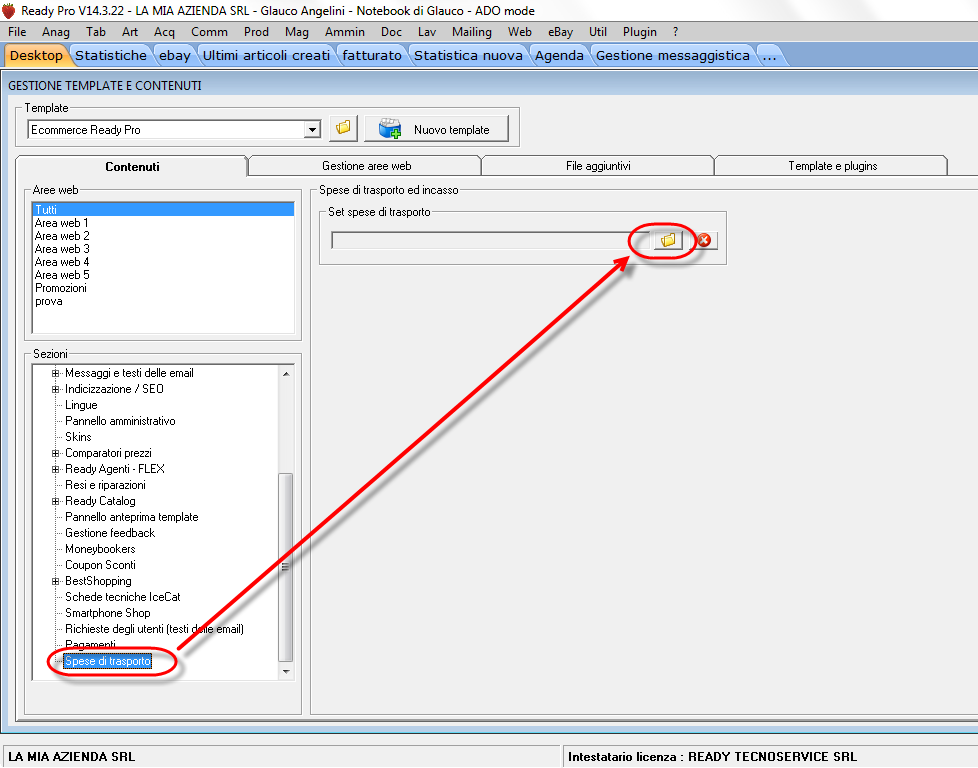Open the Plugin menu
The height and width of the screenshot is (768, 978).
tap(639, 32)
